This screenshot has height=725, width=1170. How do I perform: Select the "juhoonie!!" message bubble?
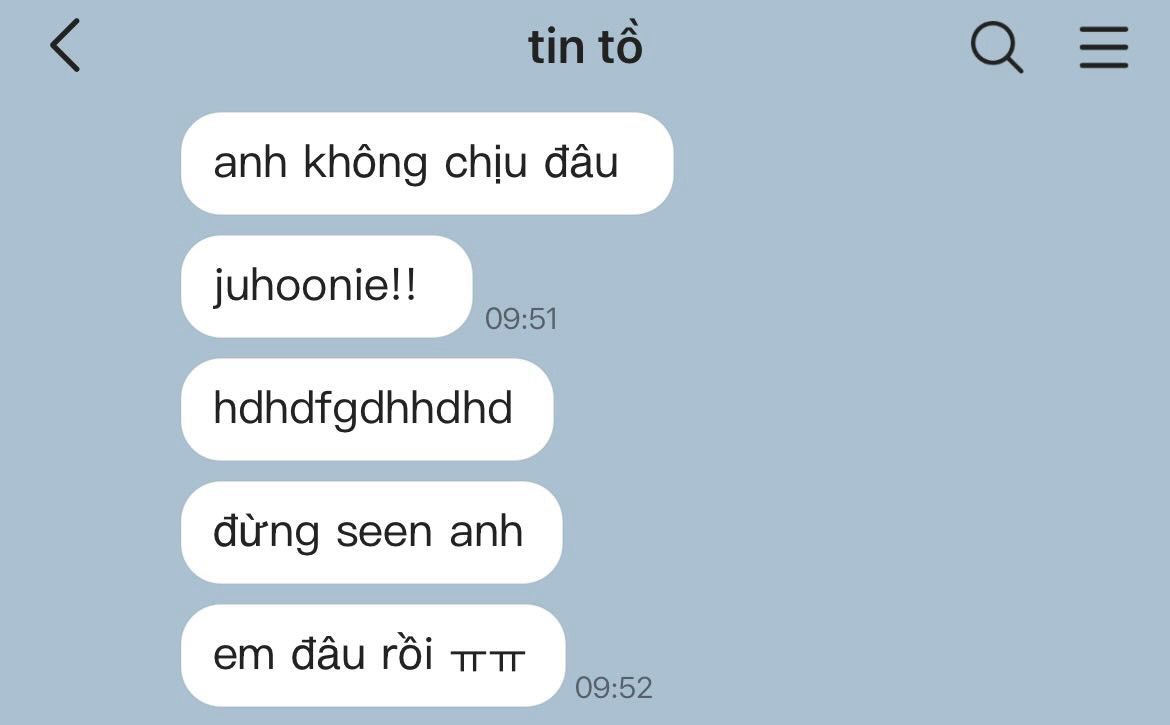click(326, 286)
